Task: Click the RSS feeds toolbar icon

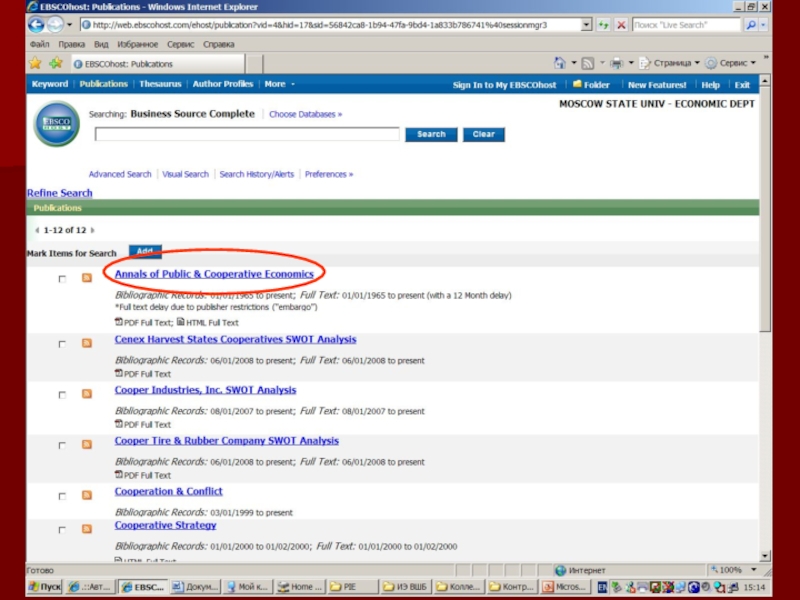Action: (588, 63)
